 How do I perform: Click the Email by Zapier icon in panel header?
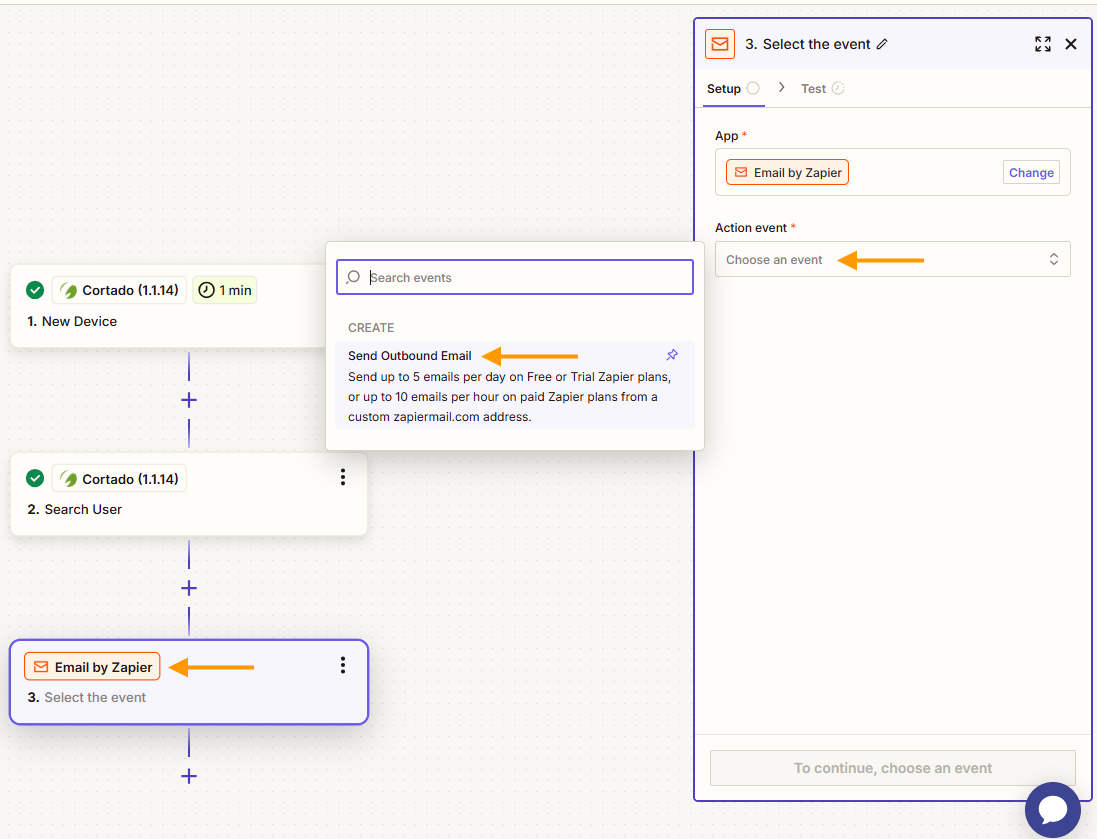pyautogui.click(x=719, y=44)
